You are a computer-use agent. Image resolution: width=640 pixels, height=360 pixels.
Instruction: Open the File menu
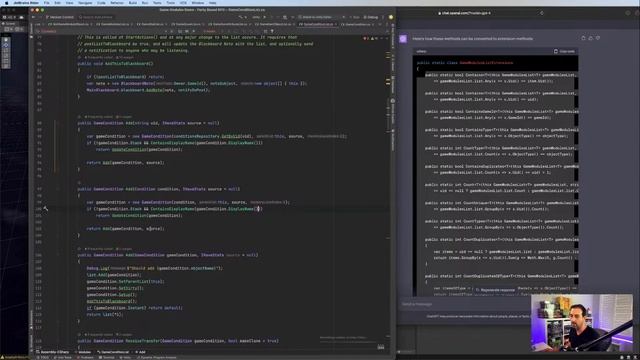pos(47,3)
